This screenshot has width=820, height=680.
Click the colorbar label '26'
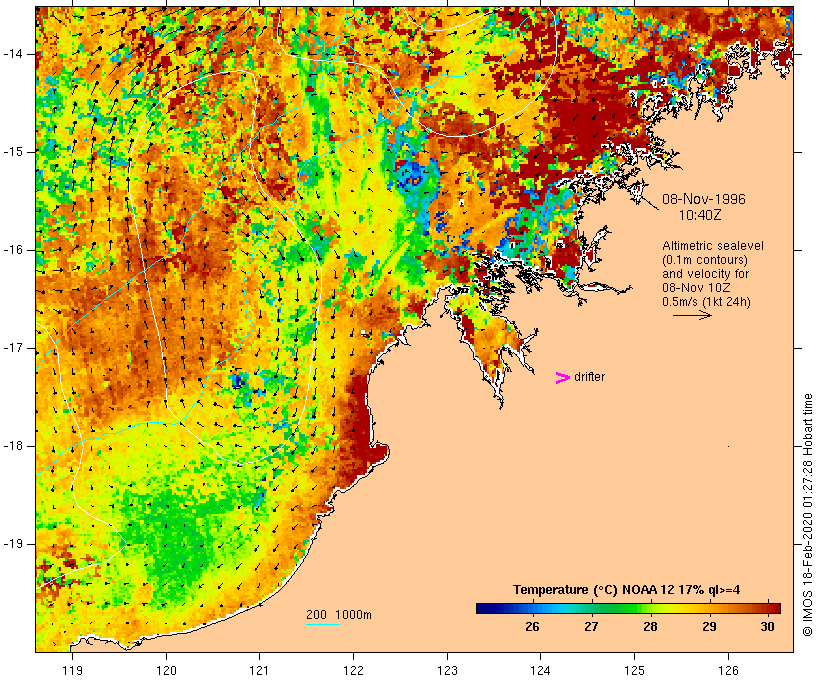532,627
